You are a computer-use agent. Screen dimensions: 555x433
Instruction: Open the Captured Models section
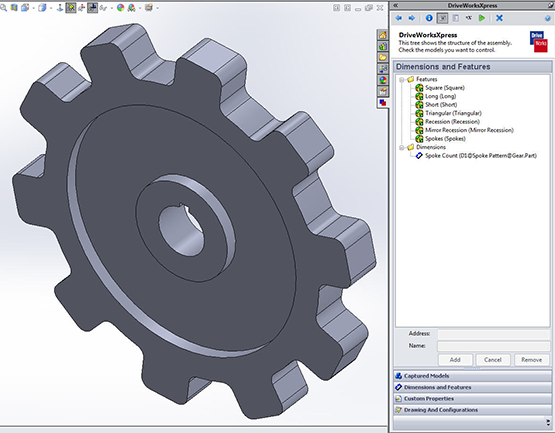point(473,376)
